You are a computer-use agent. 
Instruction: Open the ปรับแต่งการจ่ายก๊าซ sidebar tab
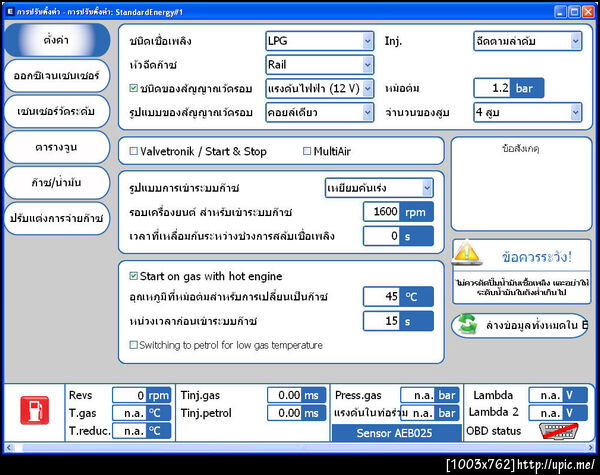(x=57, y=218)
